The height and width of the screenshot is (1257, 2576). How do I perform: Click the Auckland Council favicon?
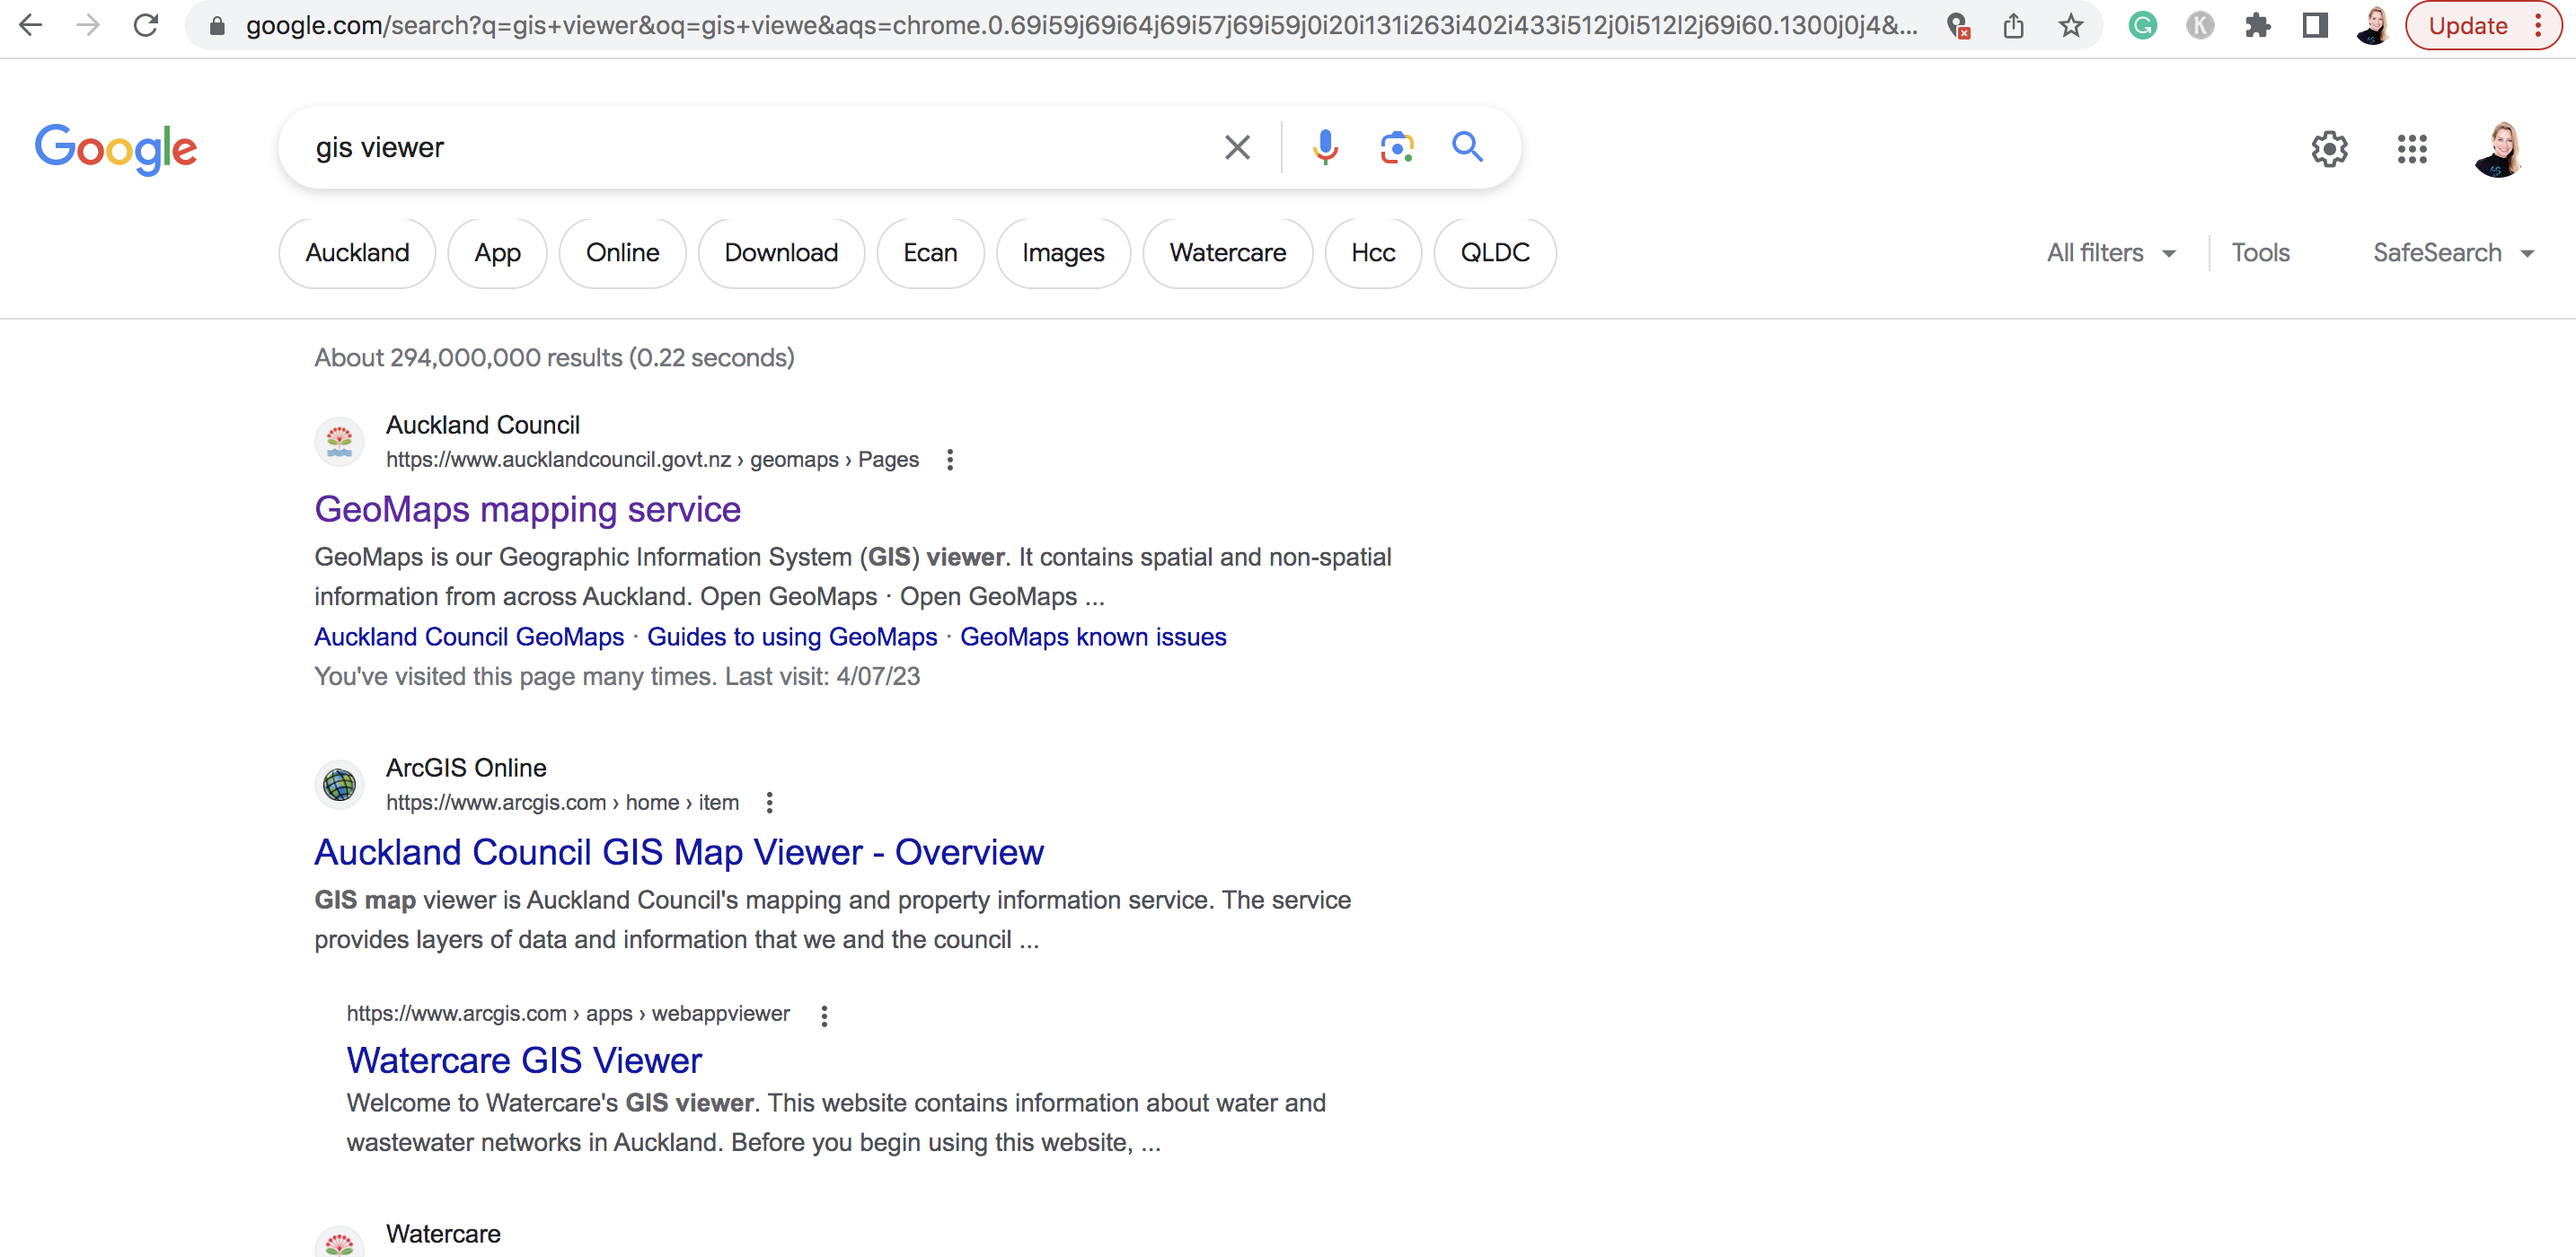point(339,441)
